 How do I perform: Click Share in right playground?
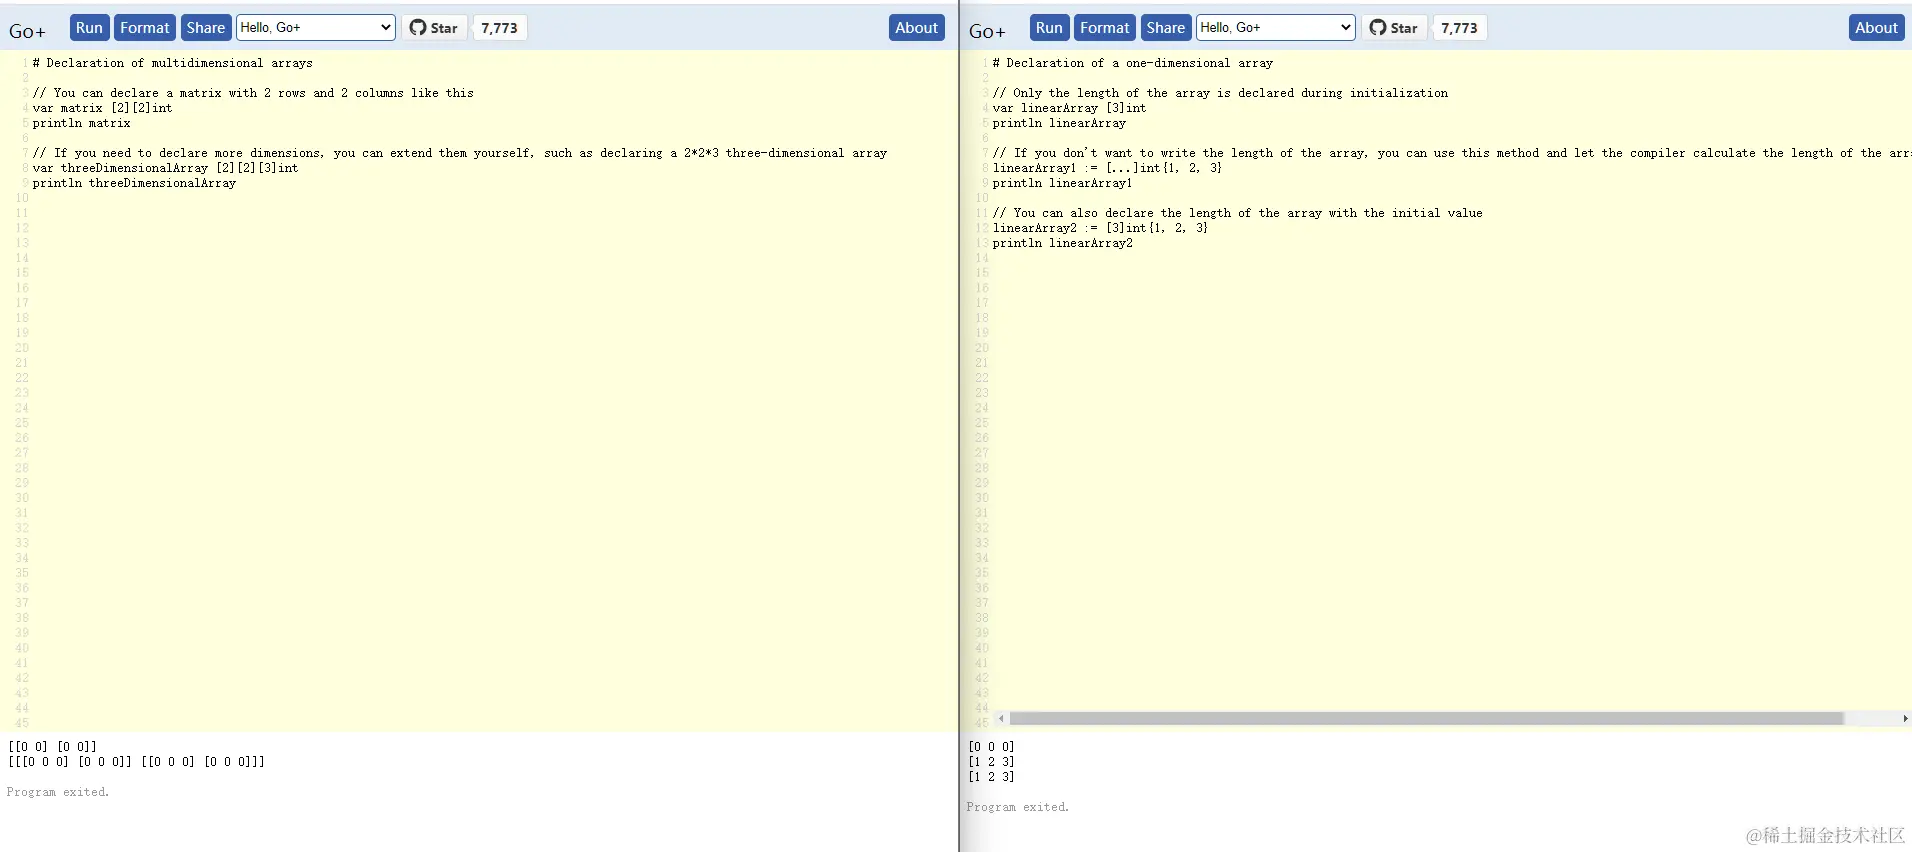[x=1166, y=28]
